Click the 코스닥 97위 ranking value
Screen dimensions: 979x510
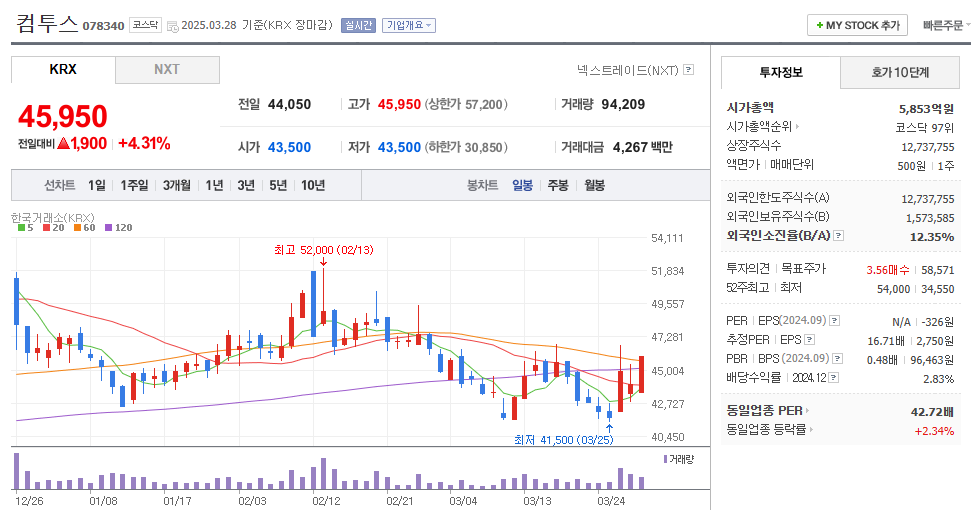pyautogui.click(x=925, y=127)
